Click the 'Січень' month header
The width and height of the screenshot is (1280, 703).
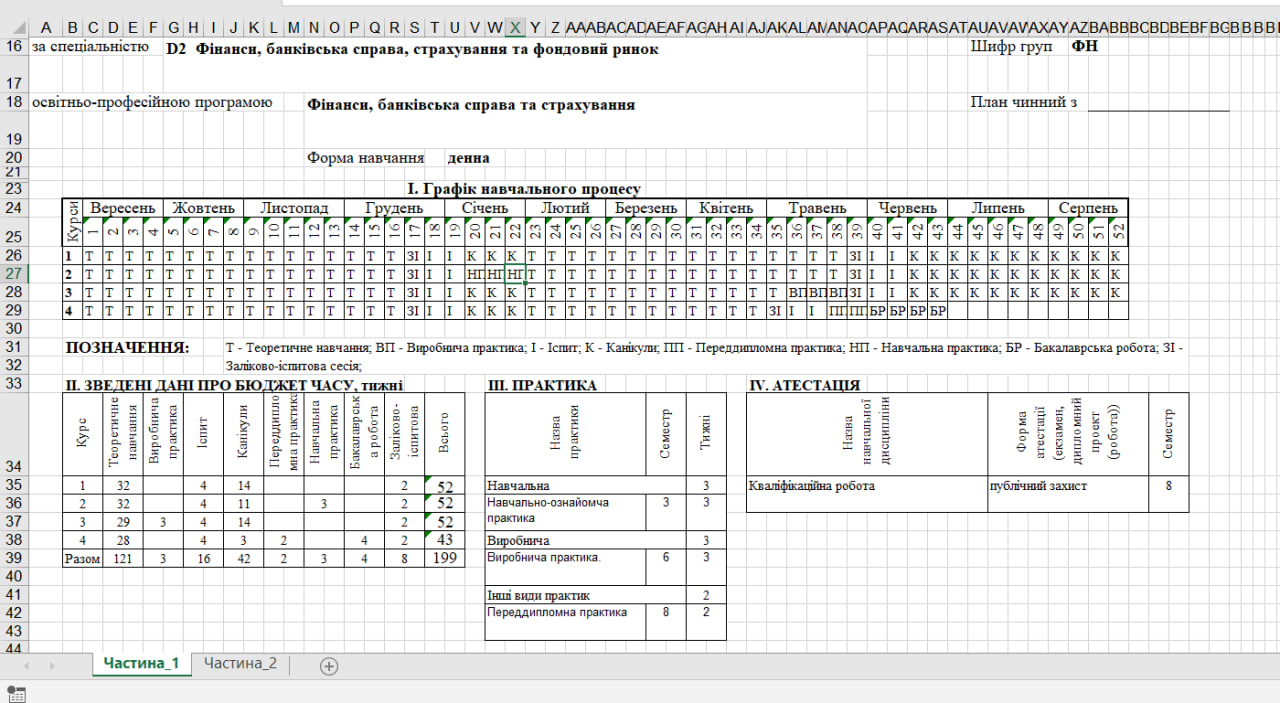(484, 208)
